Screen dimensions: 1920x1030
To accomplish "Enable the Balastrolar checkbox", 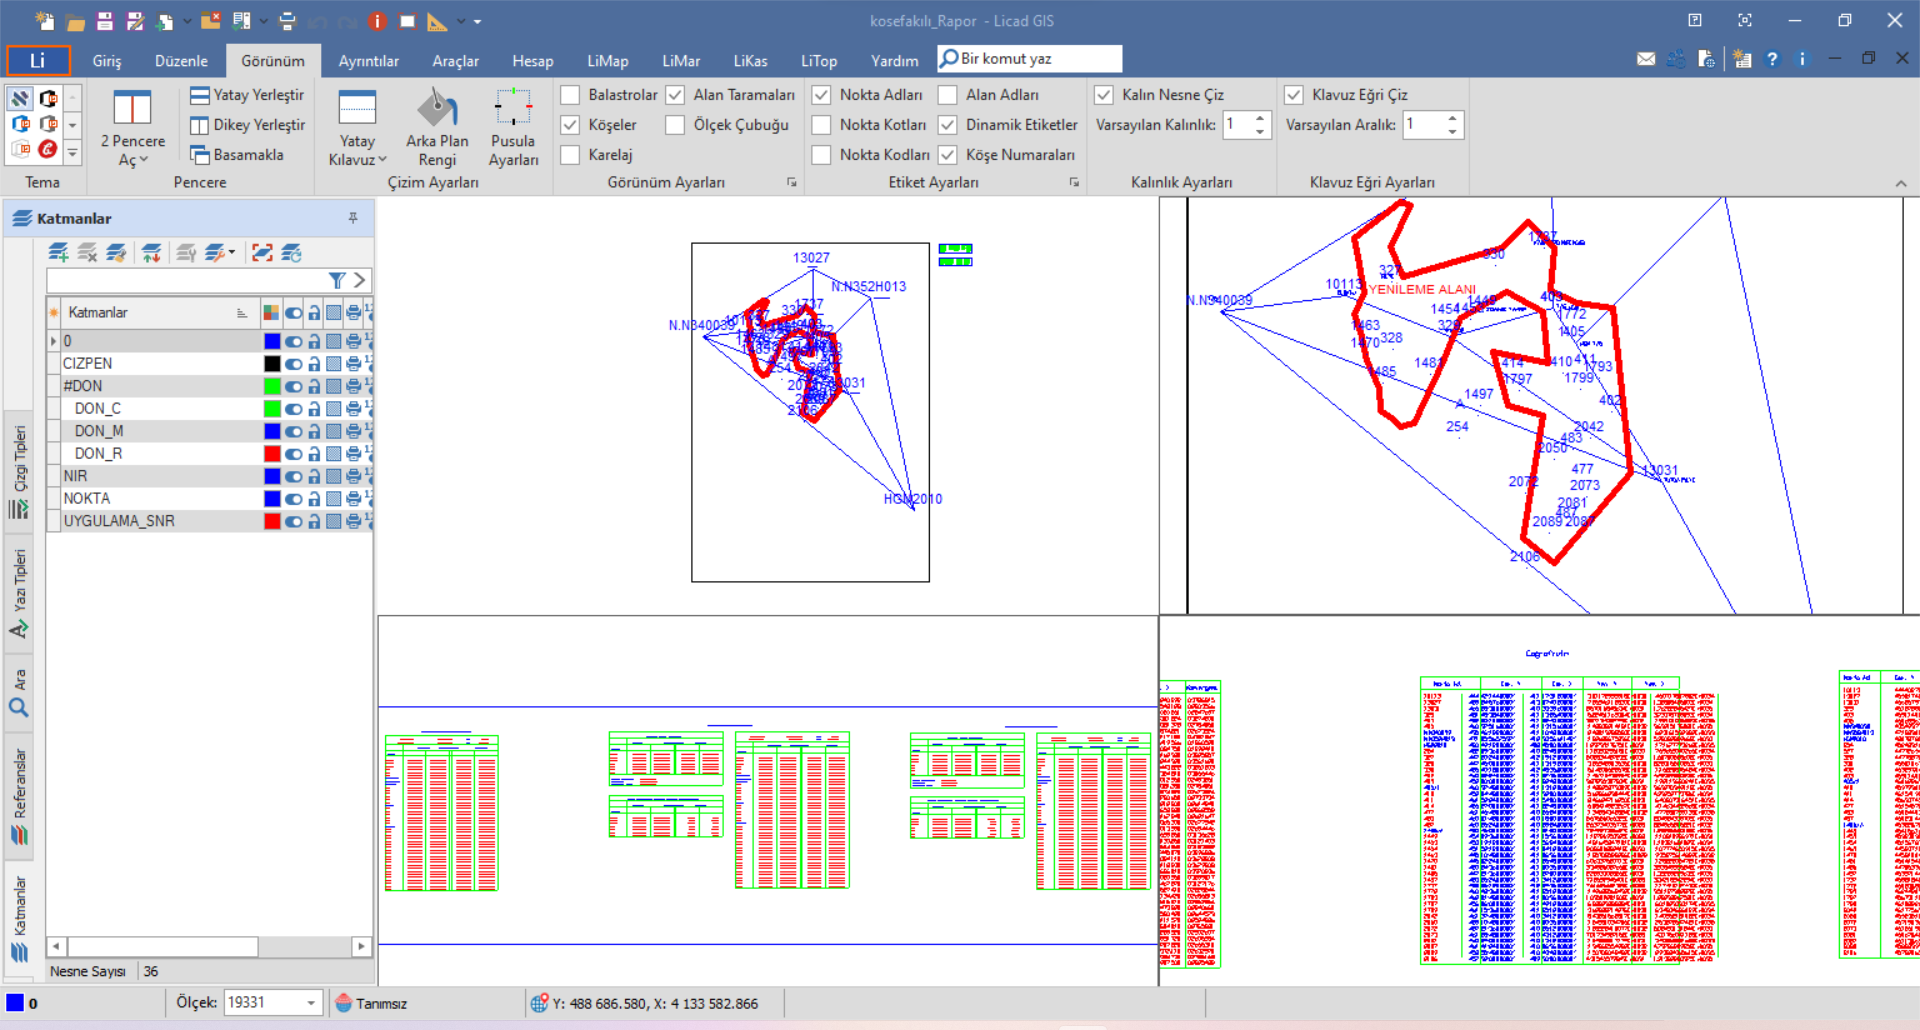I will [x=571, y=95].
